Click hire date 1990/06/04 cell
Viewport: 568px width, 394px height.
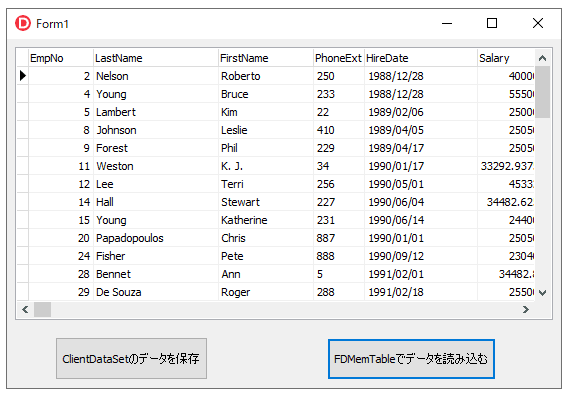(x=421, y=202)
